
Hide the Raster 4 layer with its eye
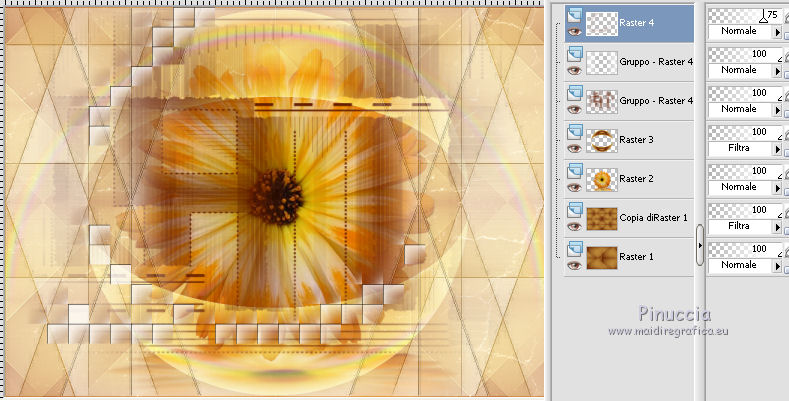point(574,32)
